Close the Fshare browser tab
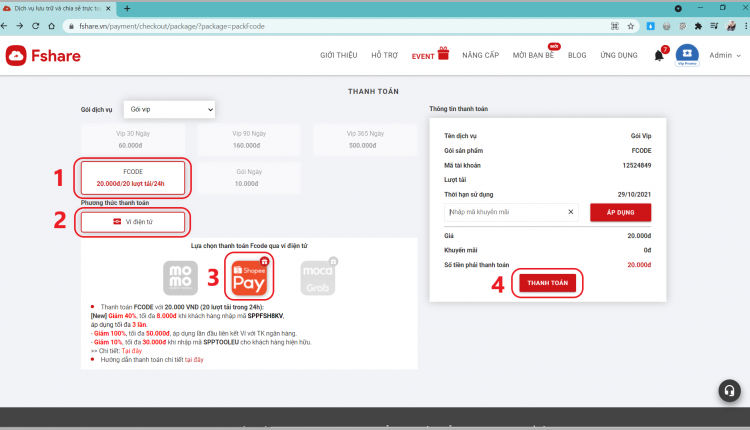This screenshot has width=750, height=430. 108,8
